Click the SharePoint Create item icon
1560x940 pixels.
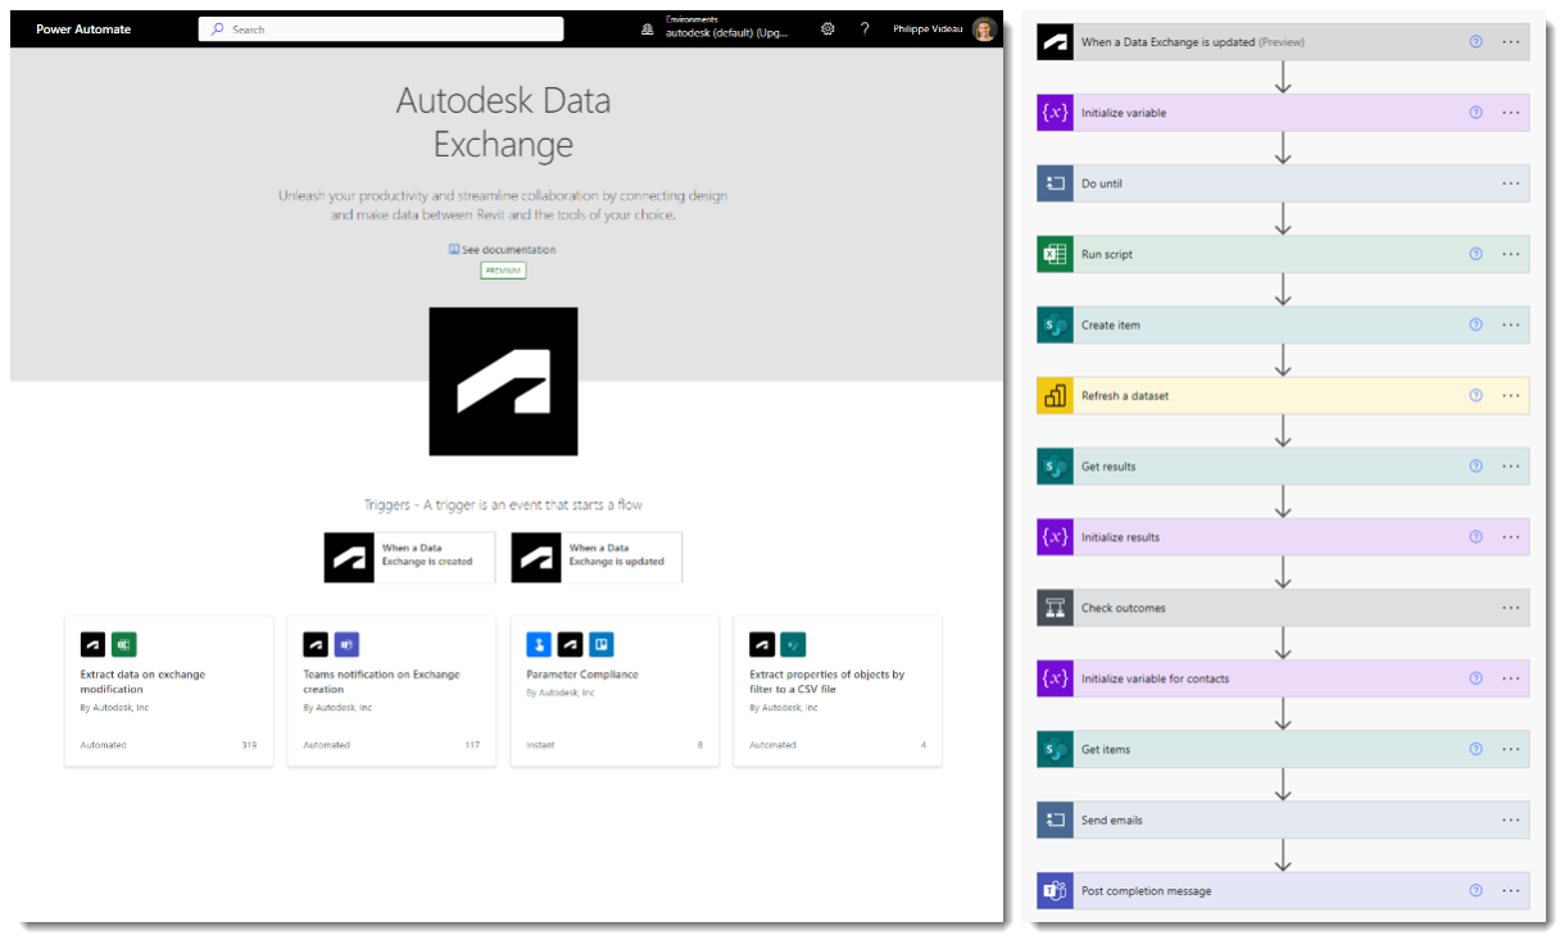tap(1055, 325)
